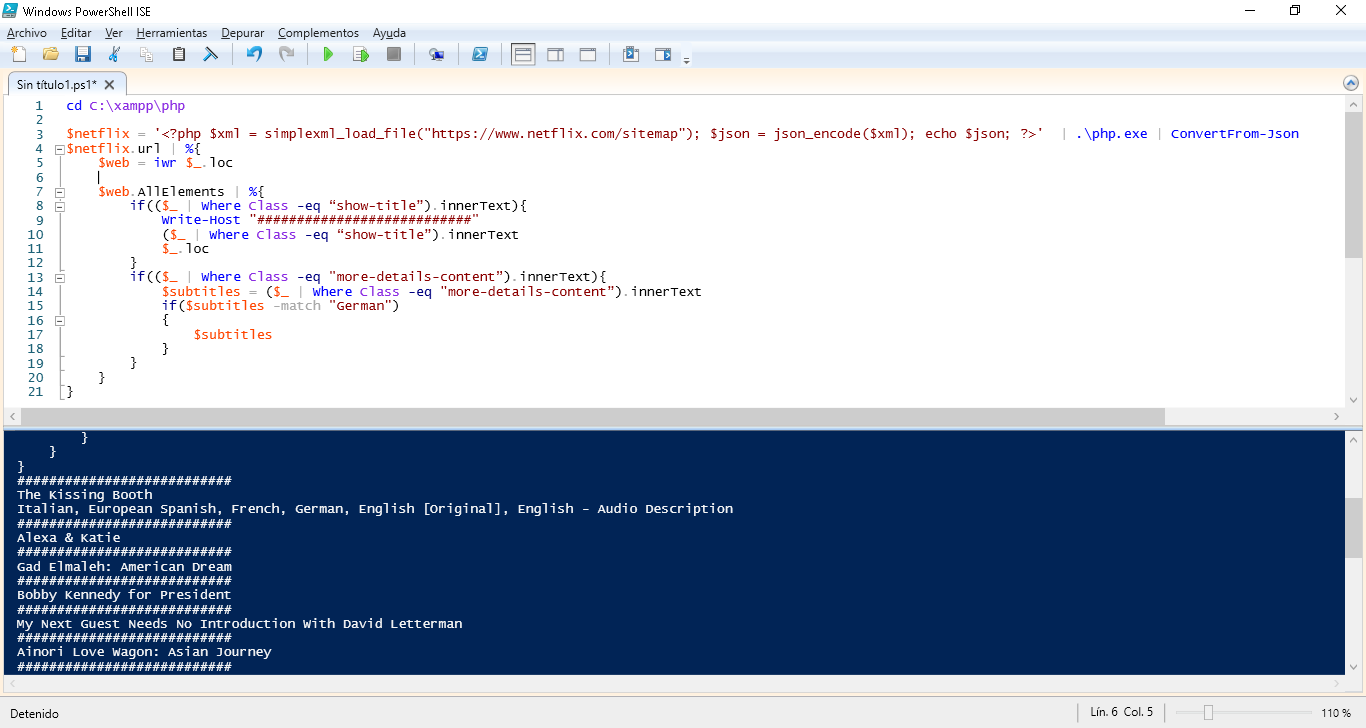Image resolution: width=1366 pixels, height=728 pixels.
Task: Open a new remote PowerShell tab
Action: point(436,54)
